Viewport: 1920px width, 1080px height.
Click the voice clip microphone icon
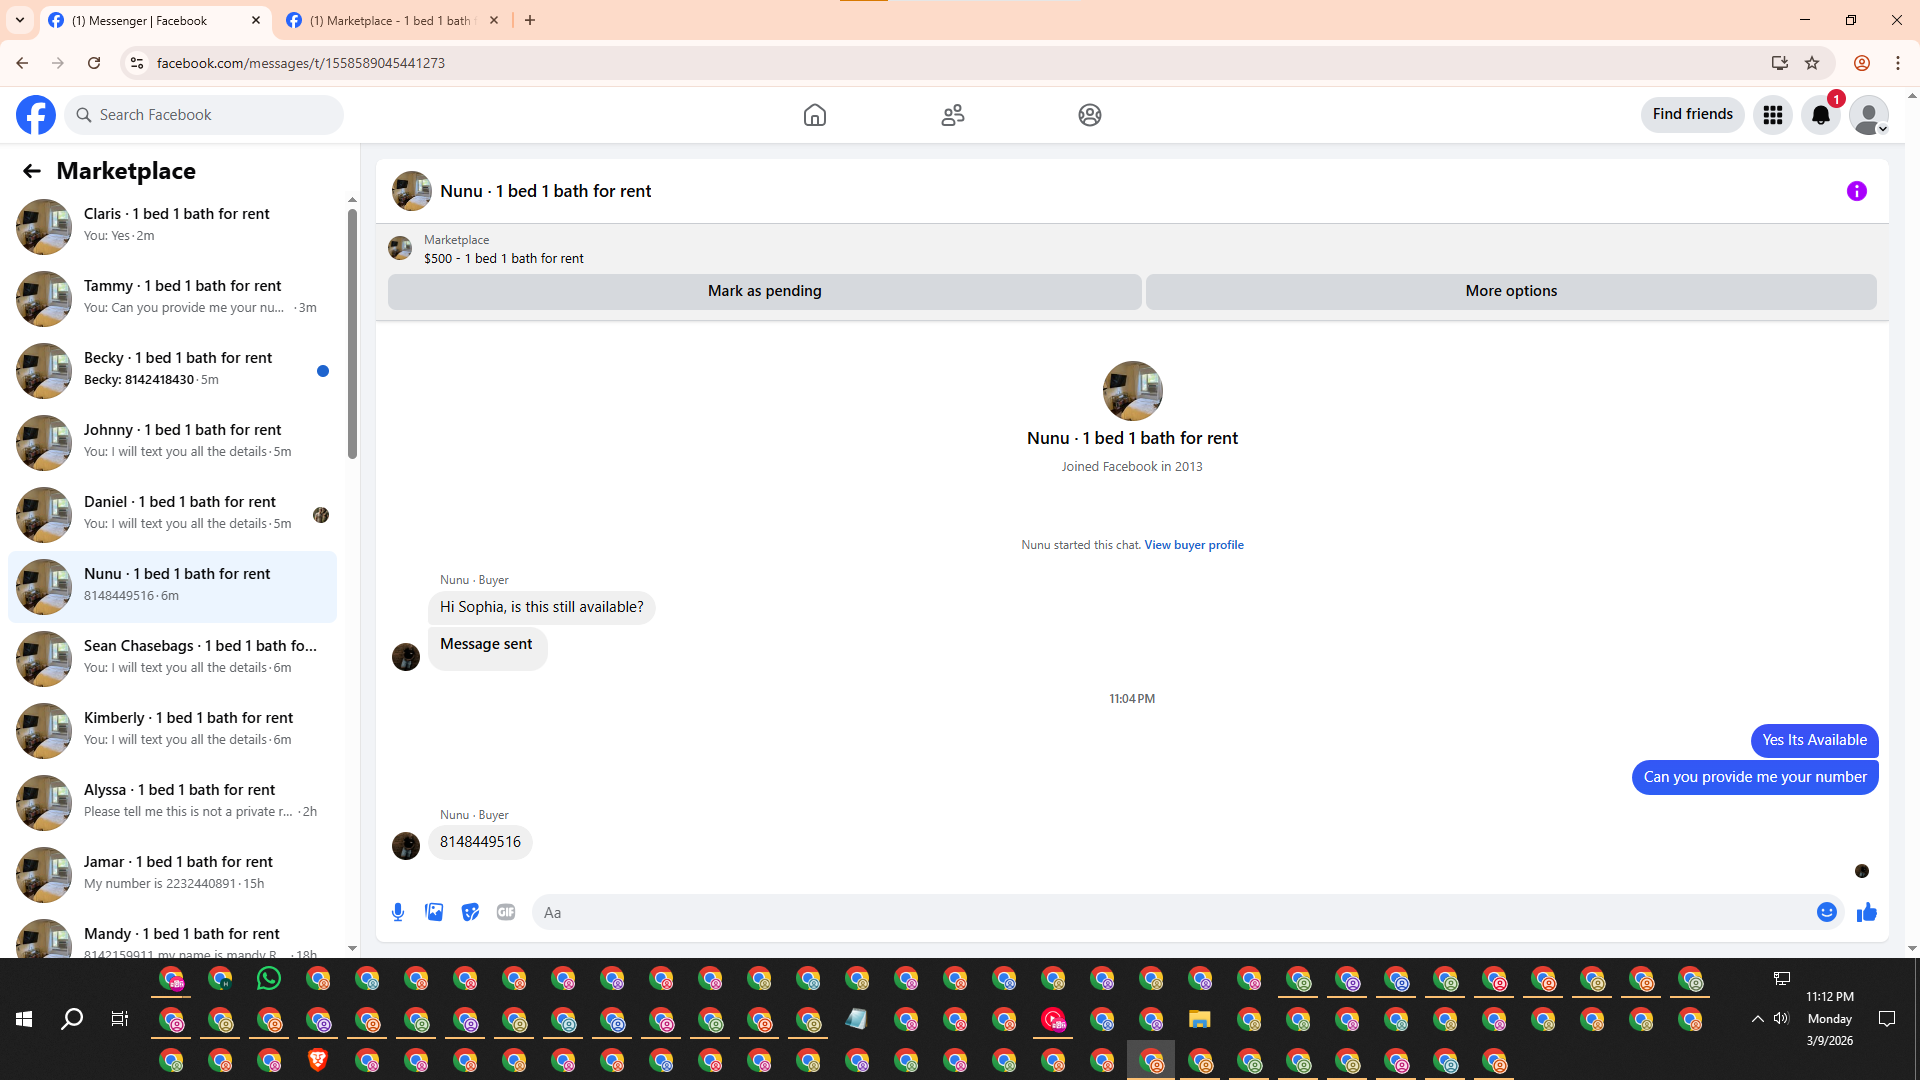[x=398, y=912]
